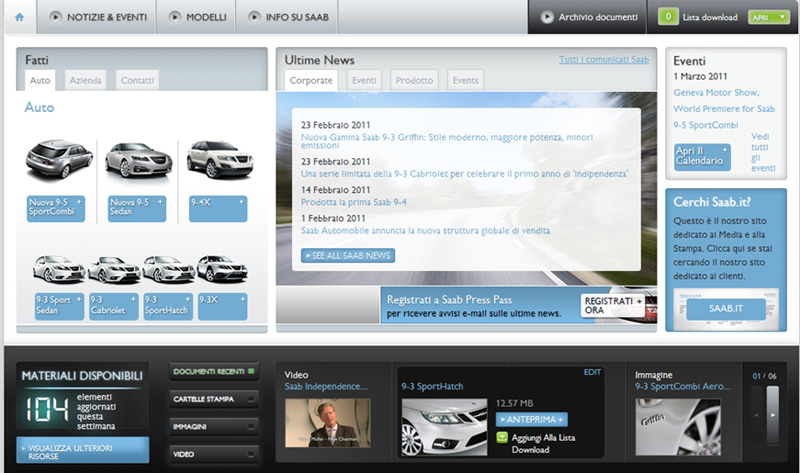800x473 pixels.
Task: Open the Saab 9-3 Griffin news article
Action: 446,141
